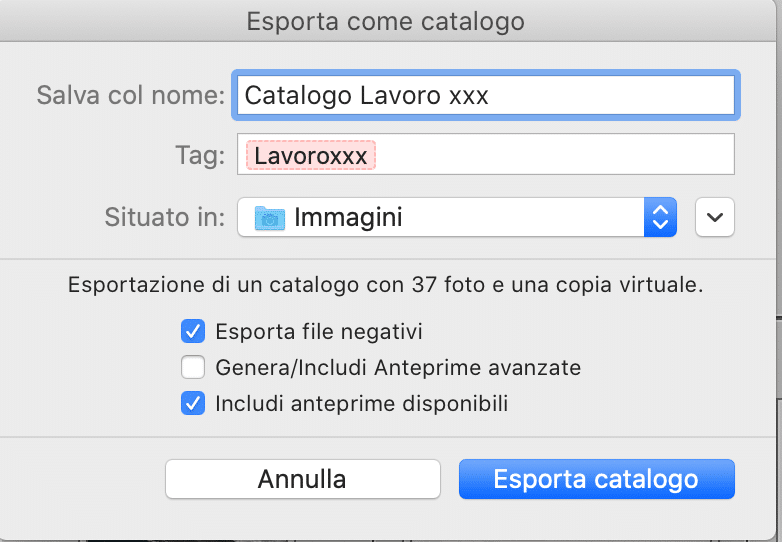Click the 37 foto export summary text
The width and height of the screenshot is (782, 542).
coord(386,285)
